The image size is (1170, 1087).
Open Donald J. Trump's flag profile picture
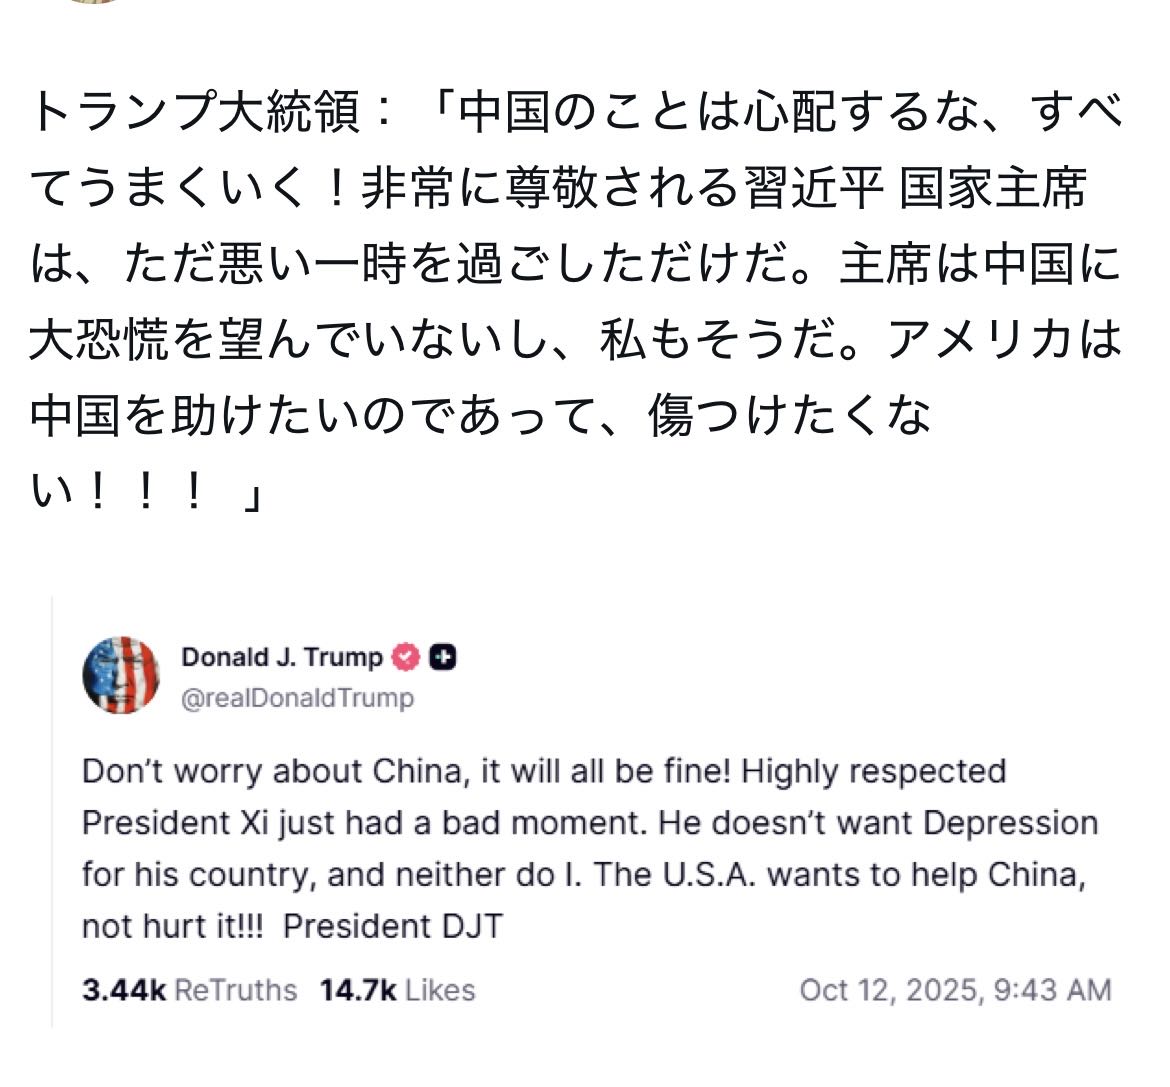pyautogui.click(x=121, y=675)
